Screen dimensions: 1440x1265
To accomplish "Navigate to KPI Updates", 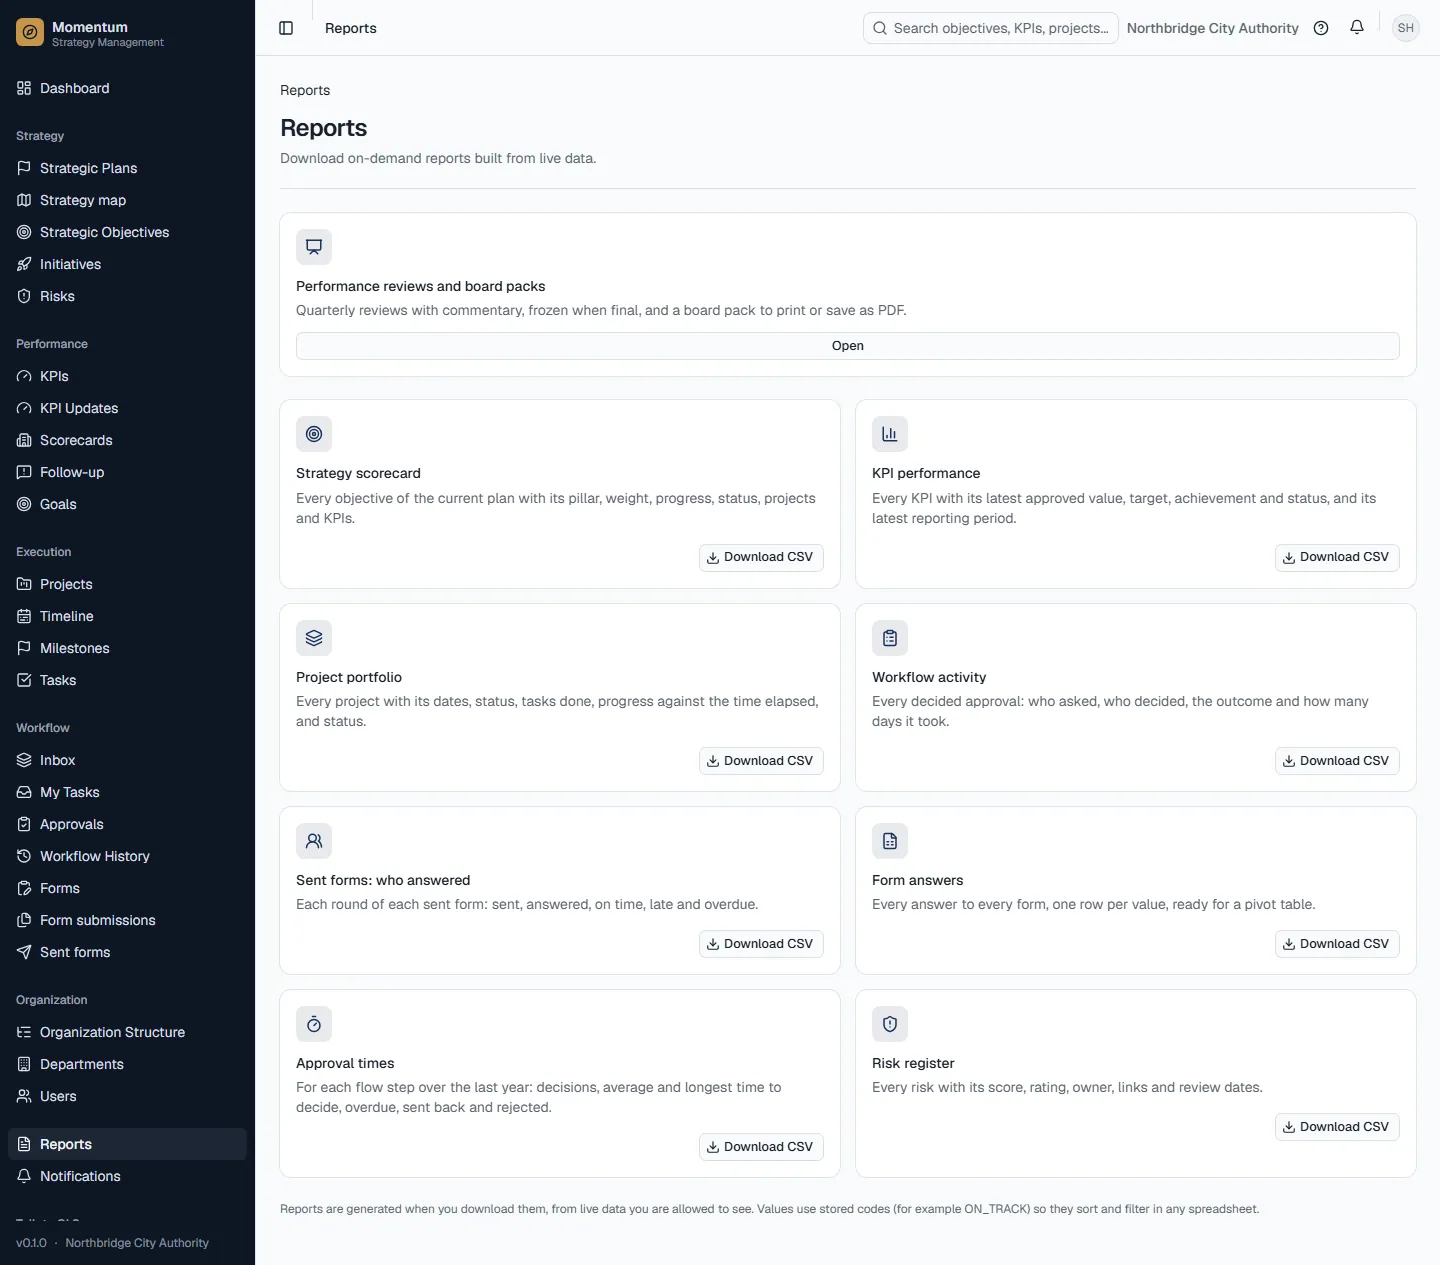I will [127, 408].
